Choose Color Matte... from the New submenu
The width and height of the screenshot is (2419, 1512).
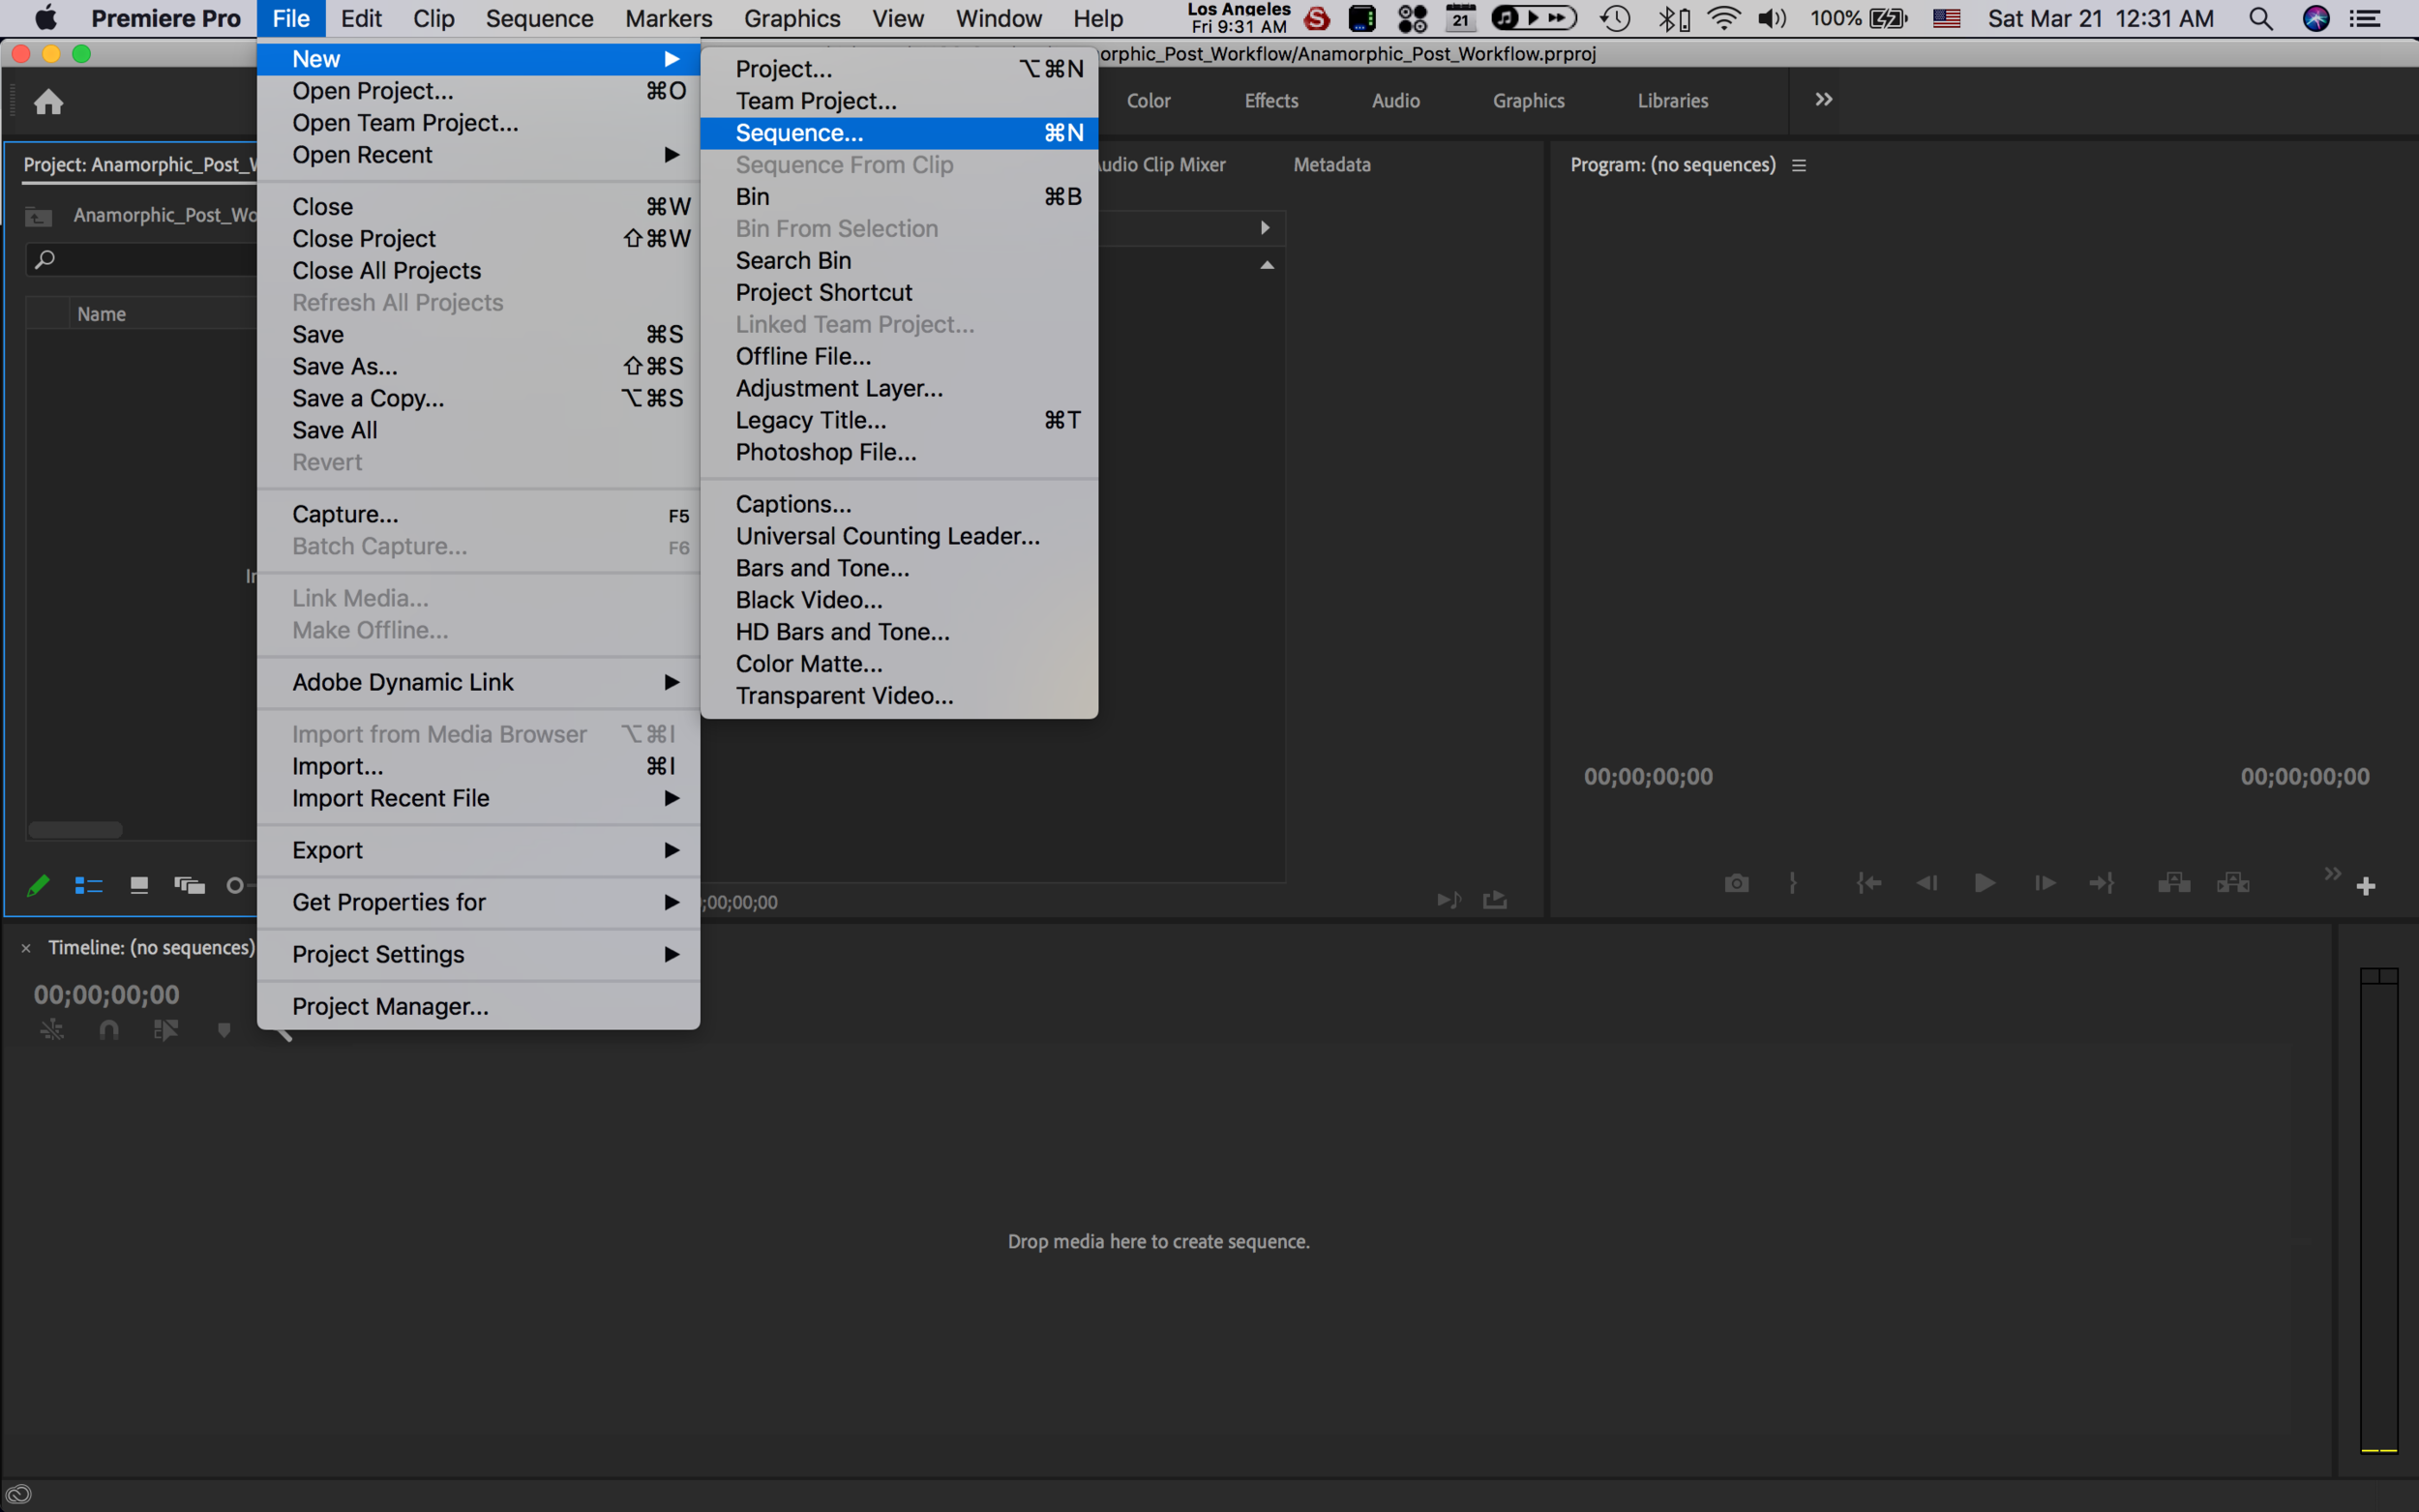899,664
